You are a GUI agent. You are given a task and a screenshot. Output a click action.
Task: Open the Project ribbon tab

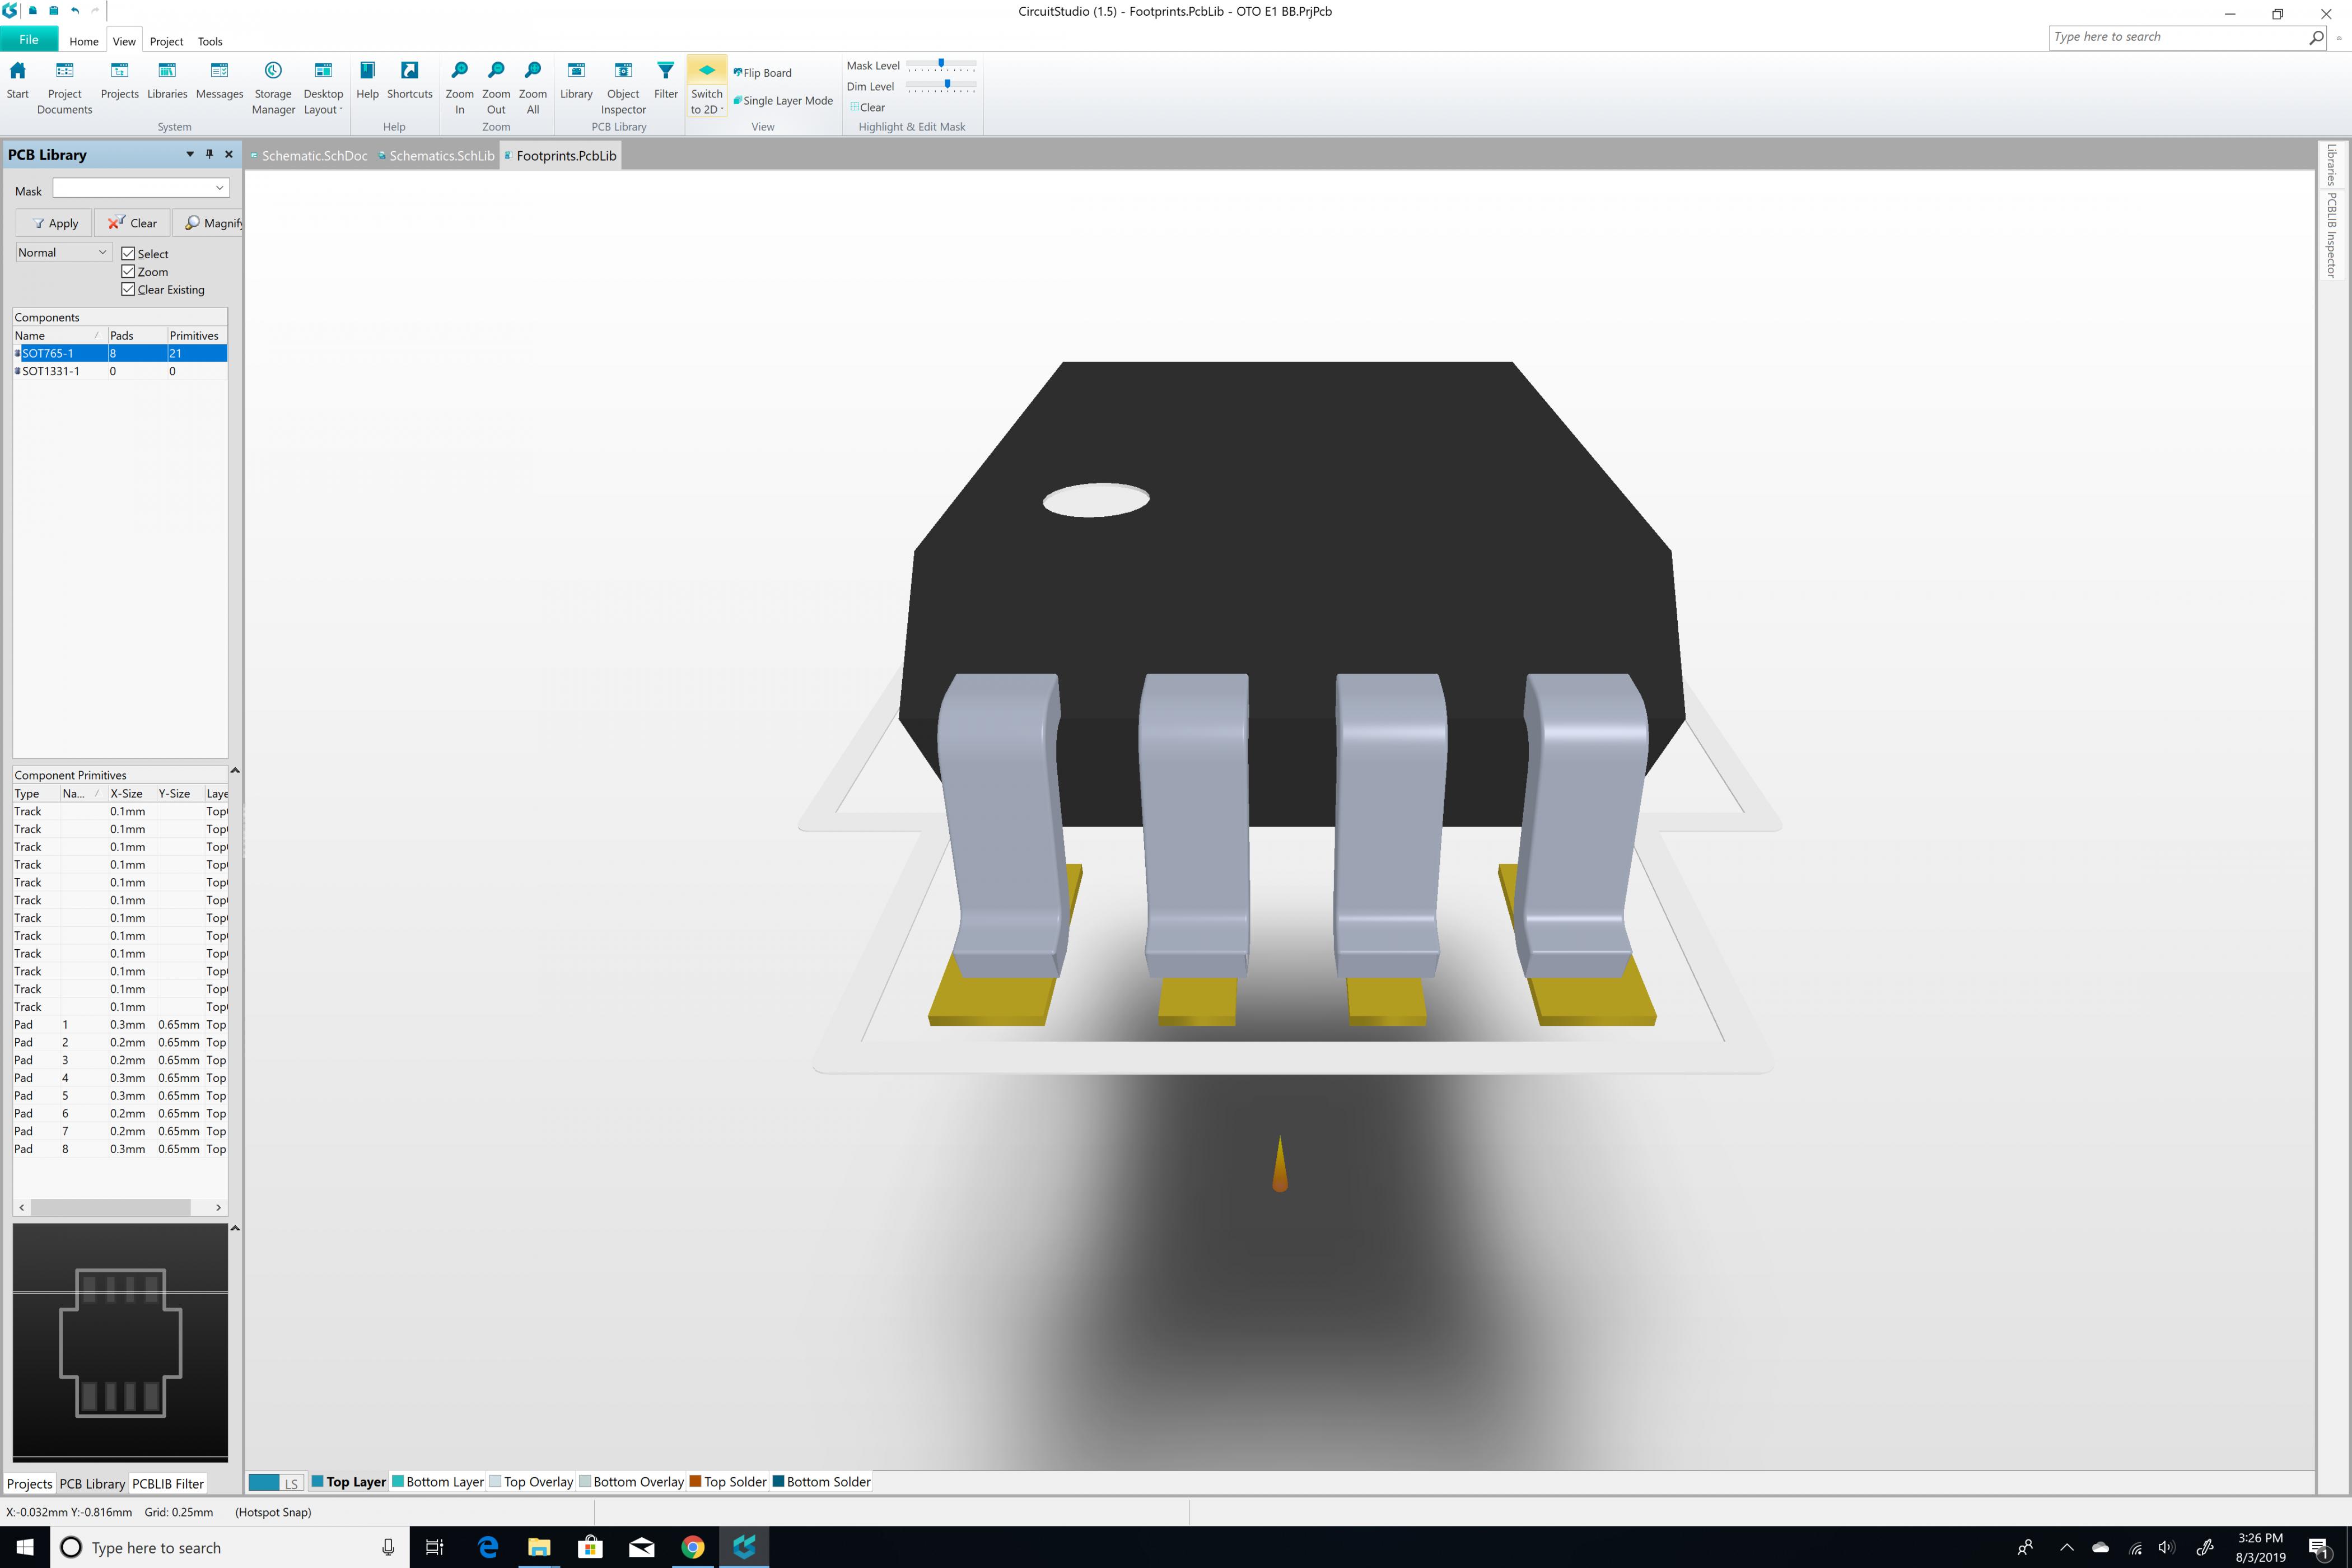click(x=166, y=41)
